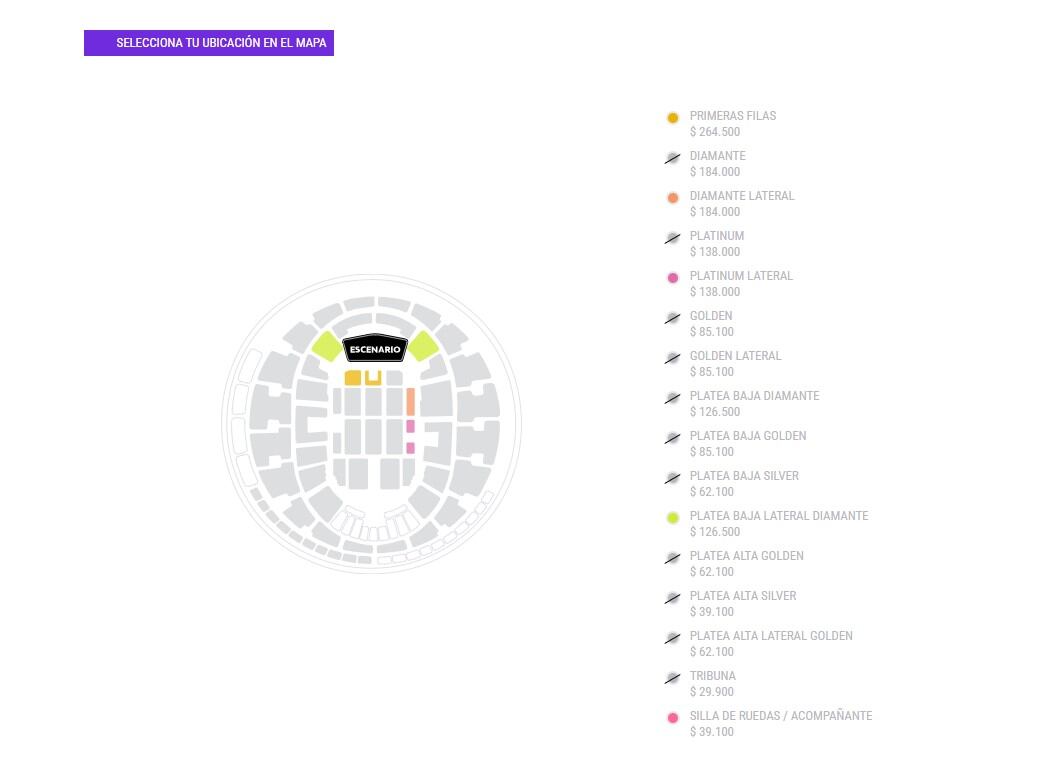
Task: Click the DIAMANTE legend seat icon
Action: tap(673, 157)
